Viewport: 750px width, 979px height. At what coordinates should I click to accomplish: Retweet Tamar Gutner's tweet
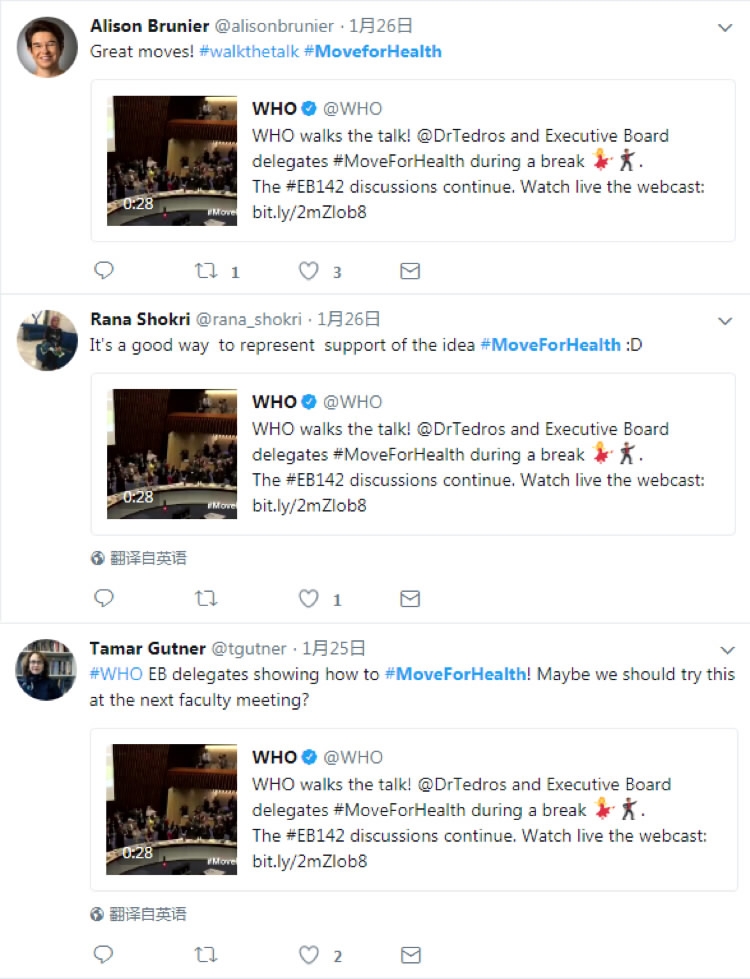pyautogui.click(x=205, y=955)
